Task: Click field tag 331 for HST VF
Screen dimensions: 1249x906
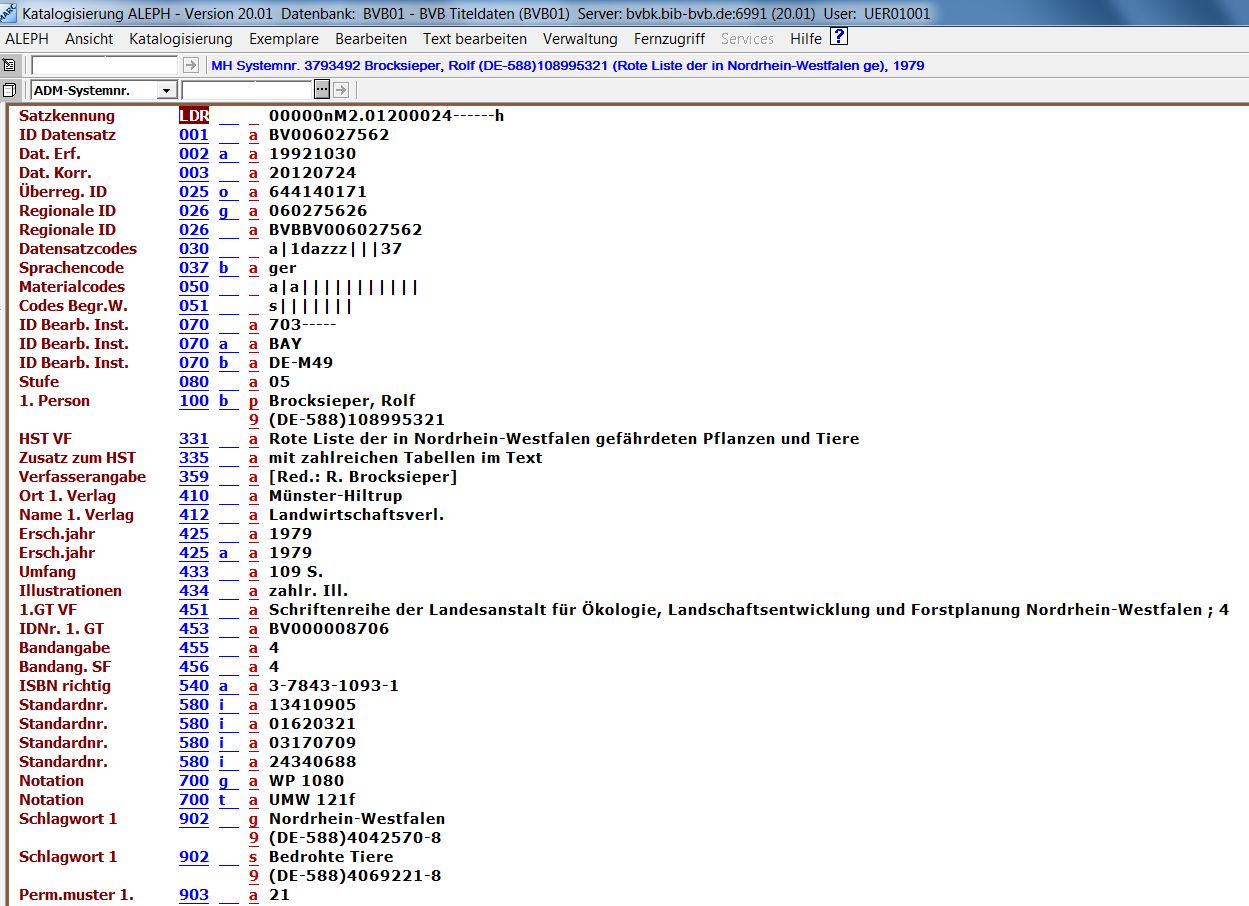Action: coord(194,439)
